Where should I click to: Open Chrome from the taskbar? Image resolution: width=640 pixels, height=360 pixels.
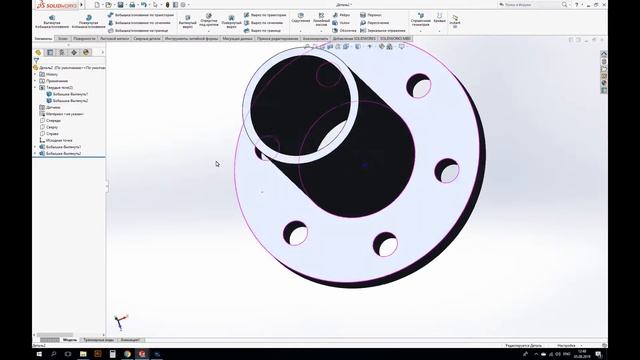(127, 354)
